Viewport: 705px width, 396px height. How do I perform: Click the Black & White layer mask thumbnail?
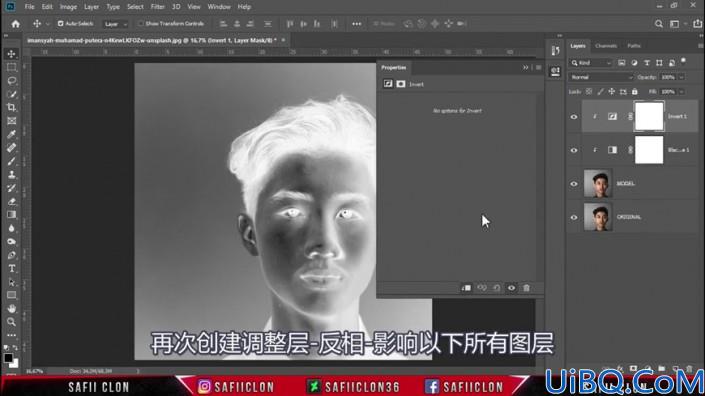[x=649, y=150]
